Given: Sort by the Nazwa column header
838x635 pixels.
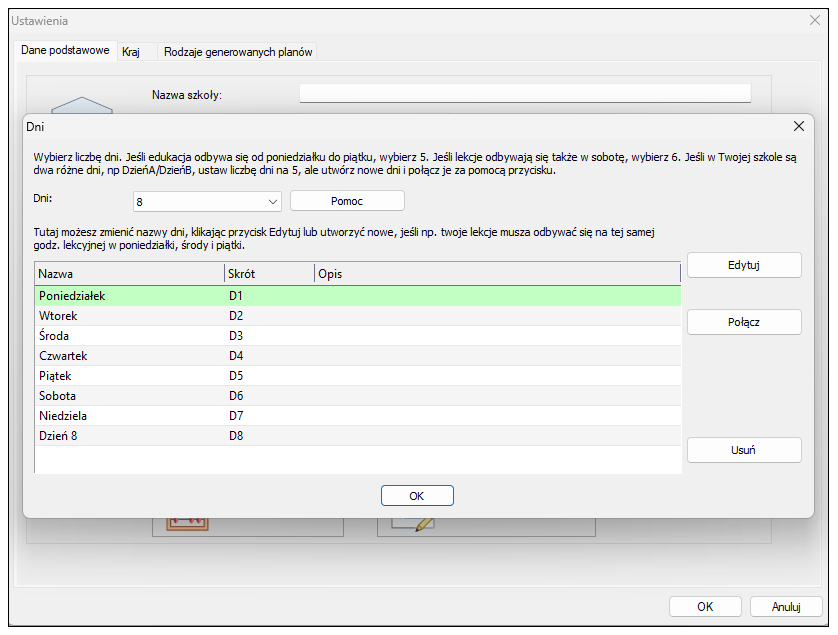Looking at the screenshot, I should click(x=129, y=273).
